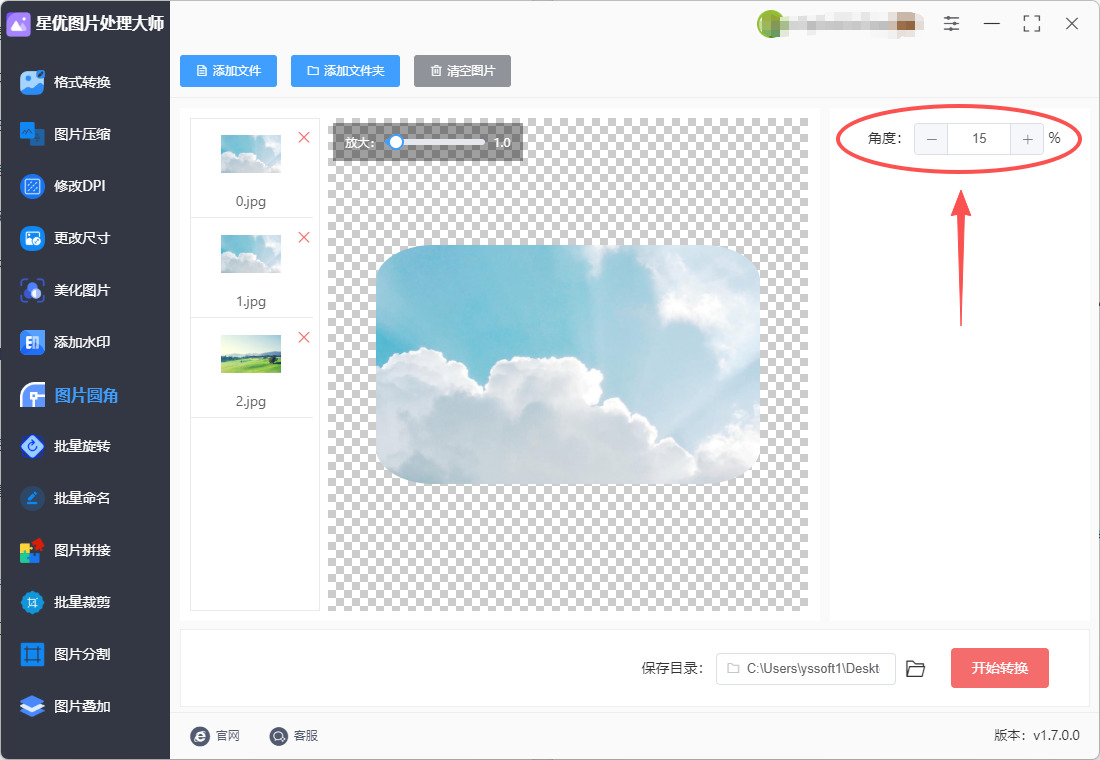This screenshot has height=760, width=1100.
Task: Open the 添加水印 watermark tool
Action: point(66,342)
